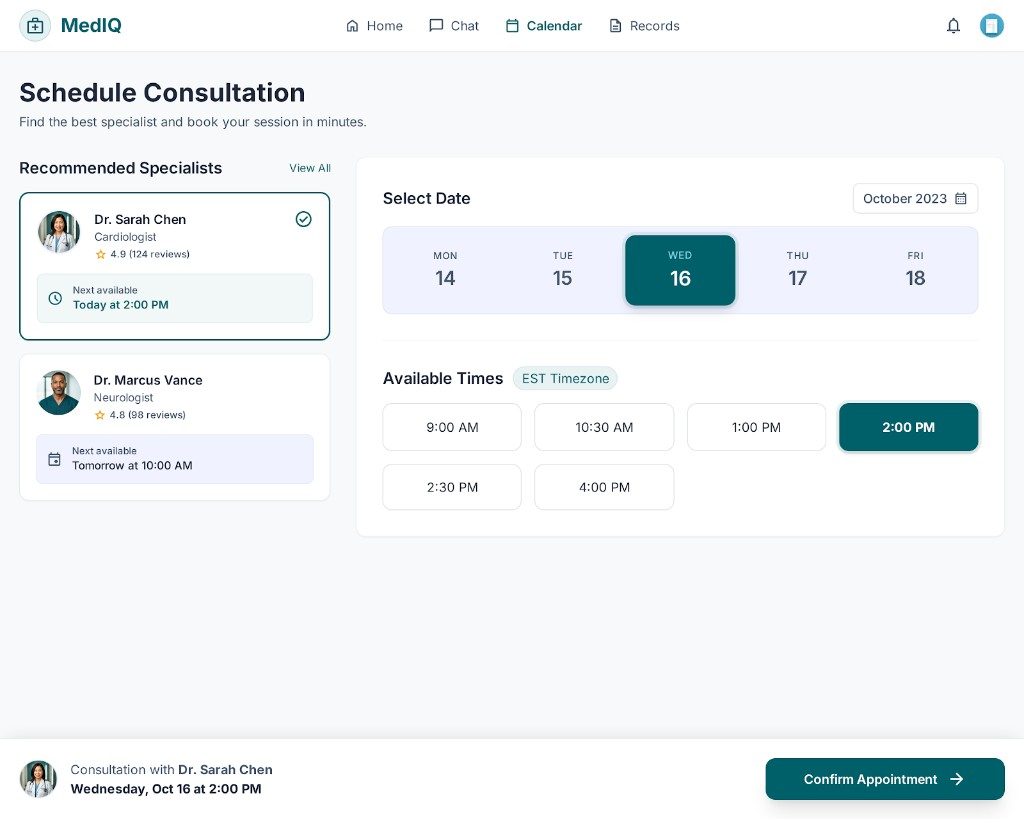Click the star rating icon for Dr. Marcus Vance
1024x819 pixels.
tap(100, 415)
